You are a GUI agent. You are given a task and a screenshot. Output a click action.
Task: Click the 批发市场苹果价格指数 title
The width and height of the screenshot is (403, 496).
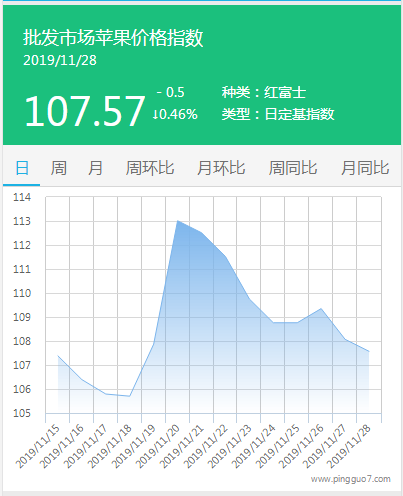pyautogui.click(x=113, y=37)
